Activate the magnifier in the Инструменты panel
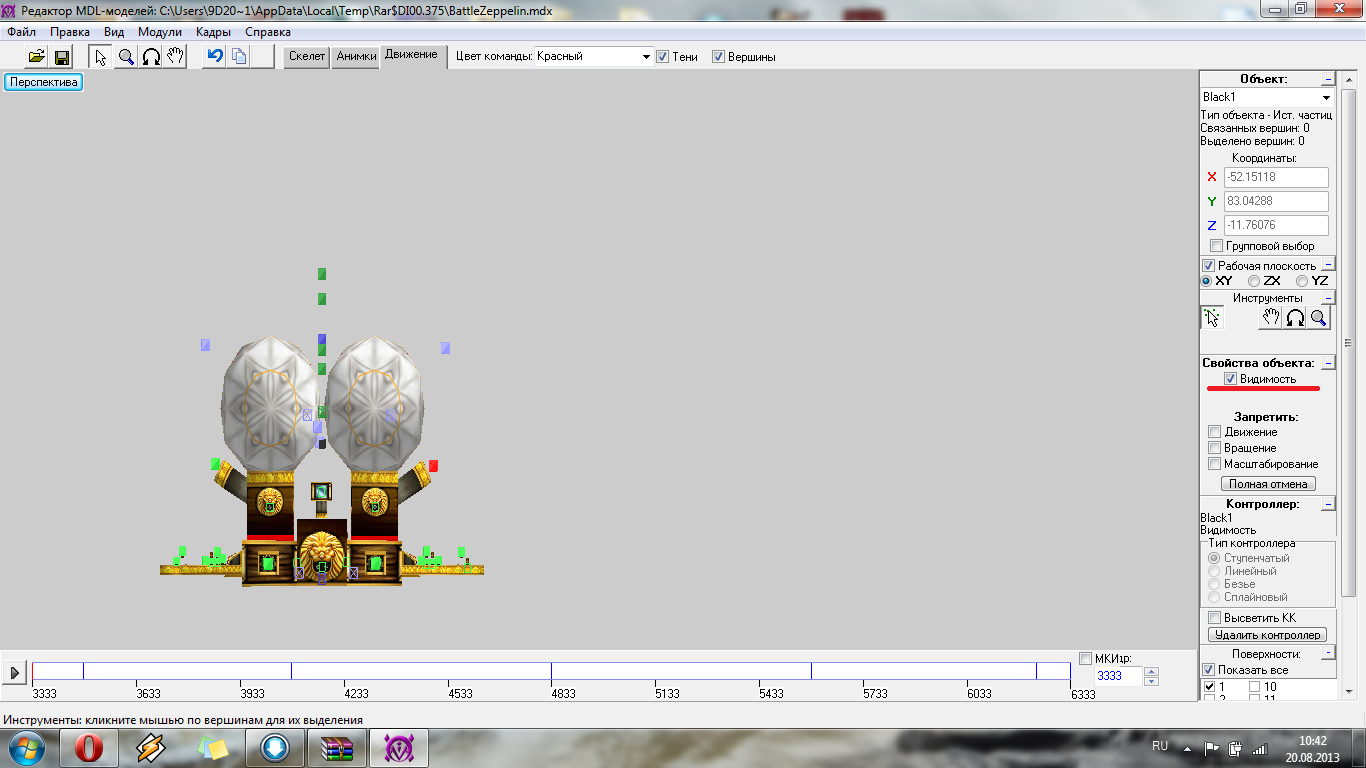 click(x=1319, y=318)
